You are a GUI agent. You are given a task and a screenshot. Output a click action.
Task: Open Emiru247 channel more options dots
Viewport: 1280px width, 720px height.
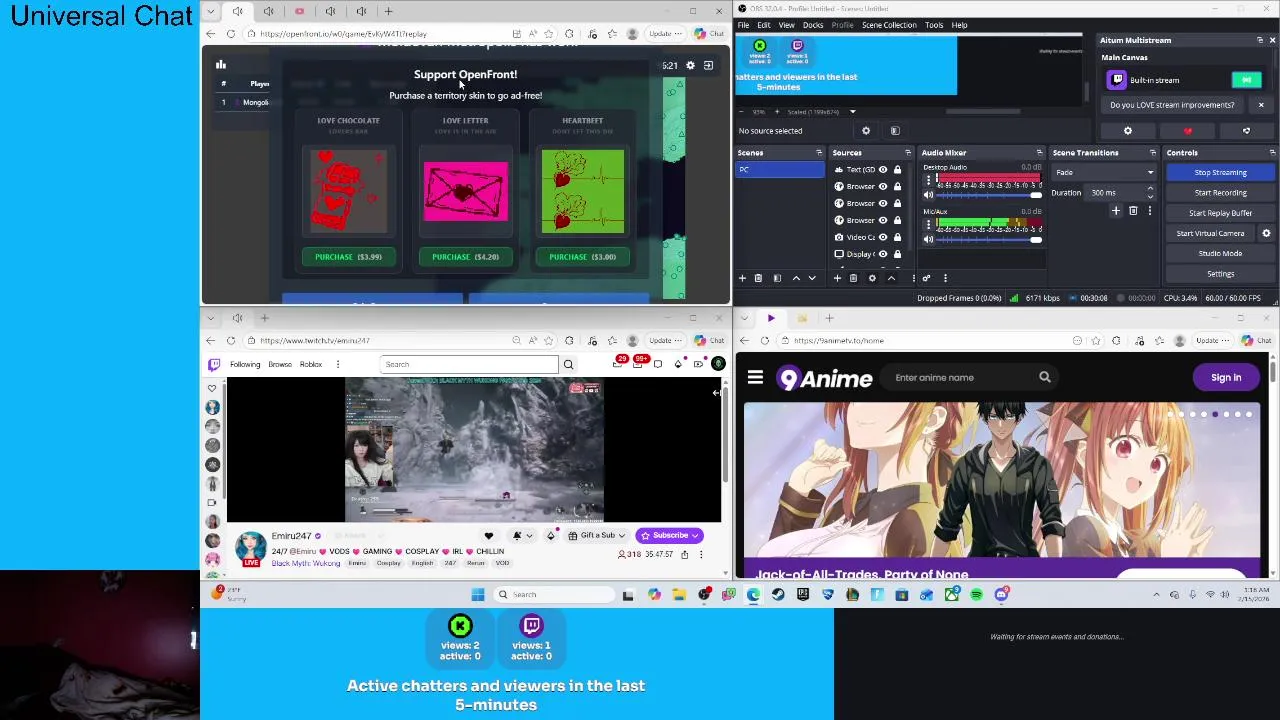click(701, 554)
